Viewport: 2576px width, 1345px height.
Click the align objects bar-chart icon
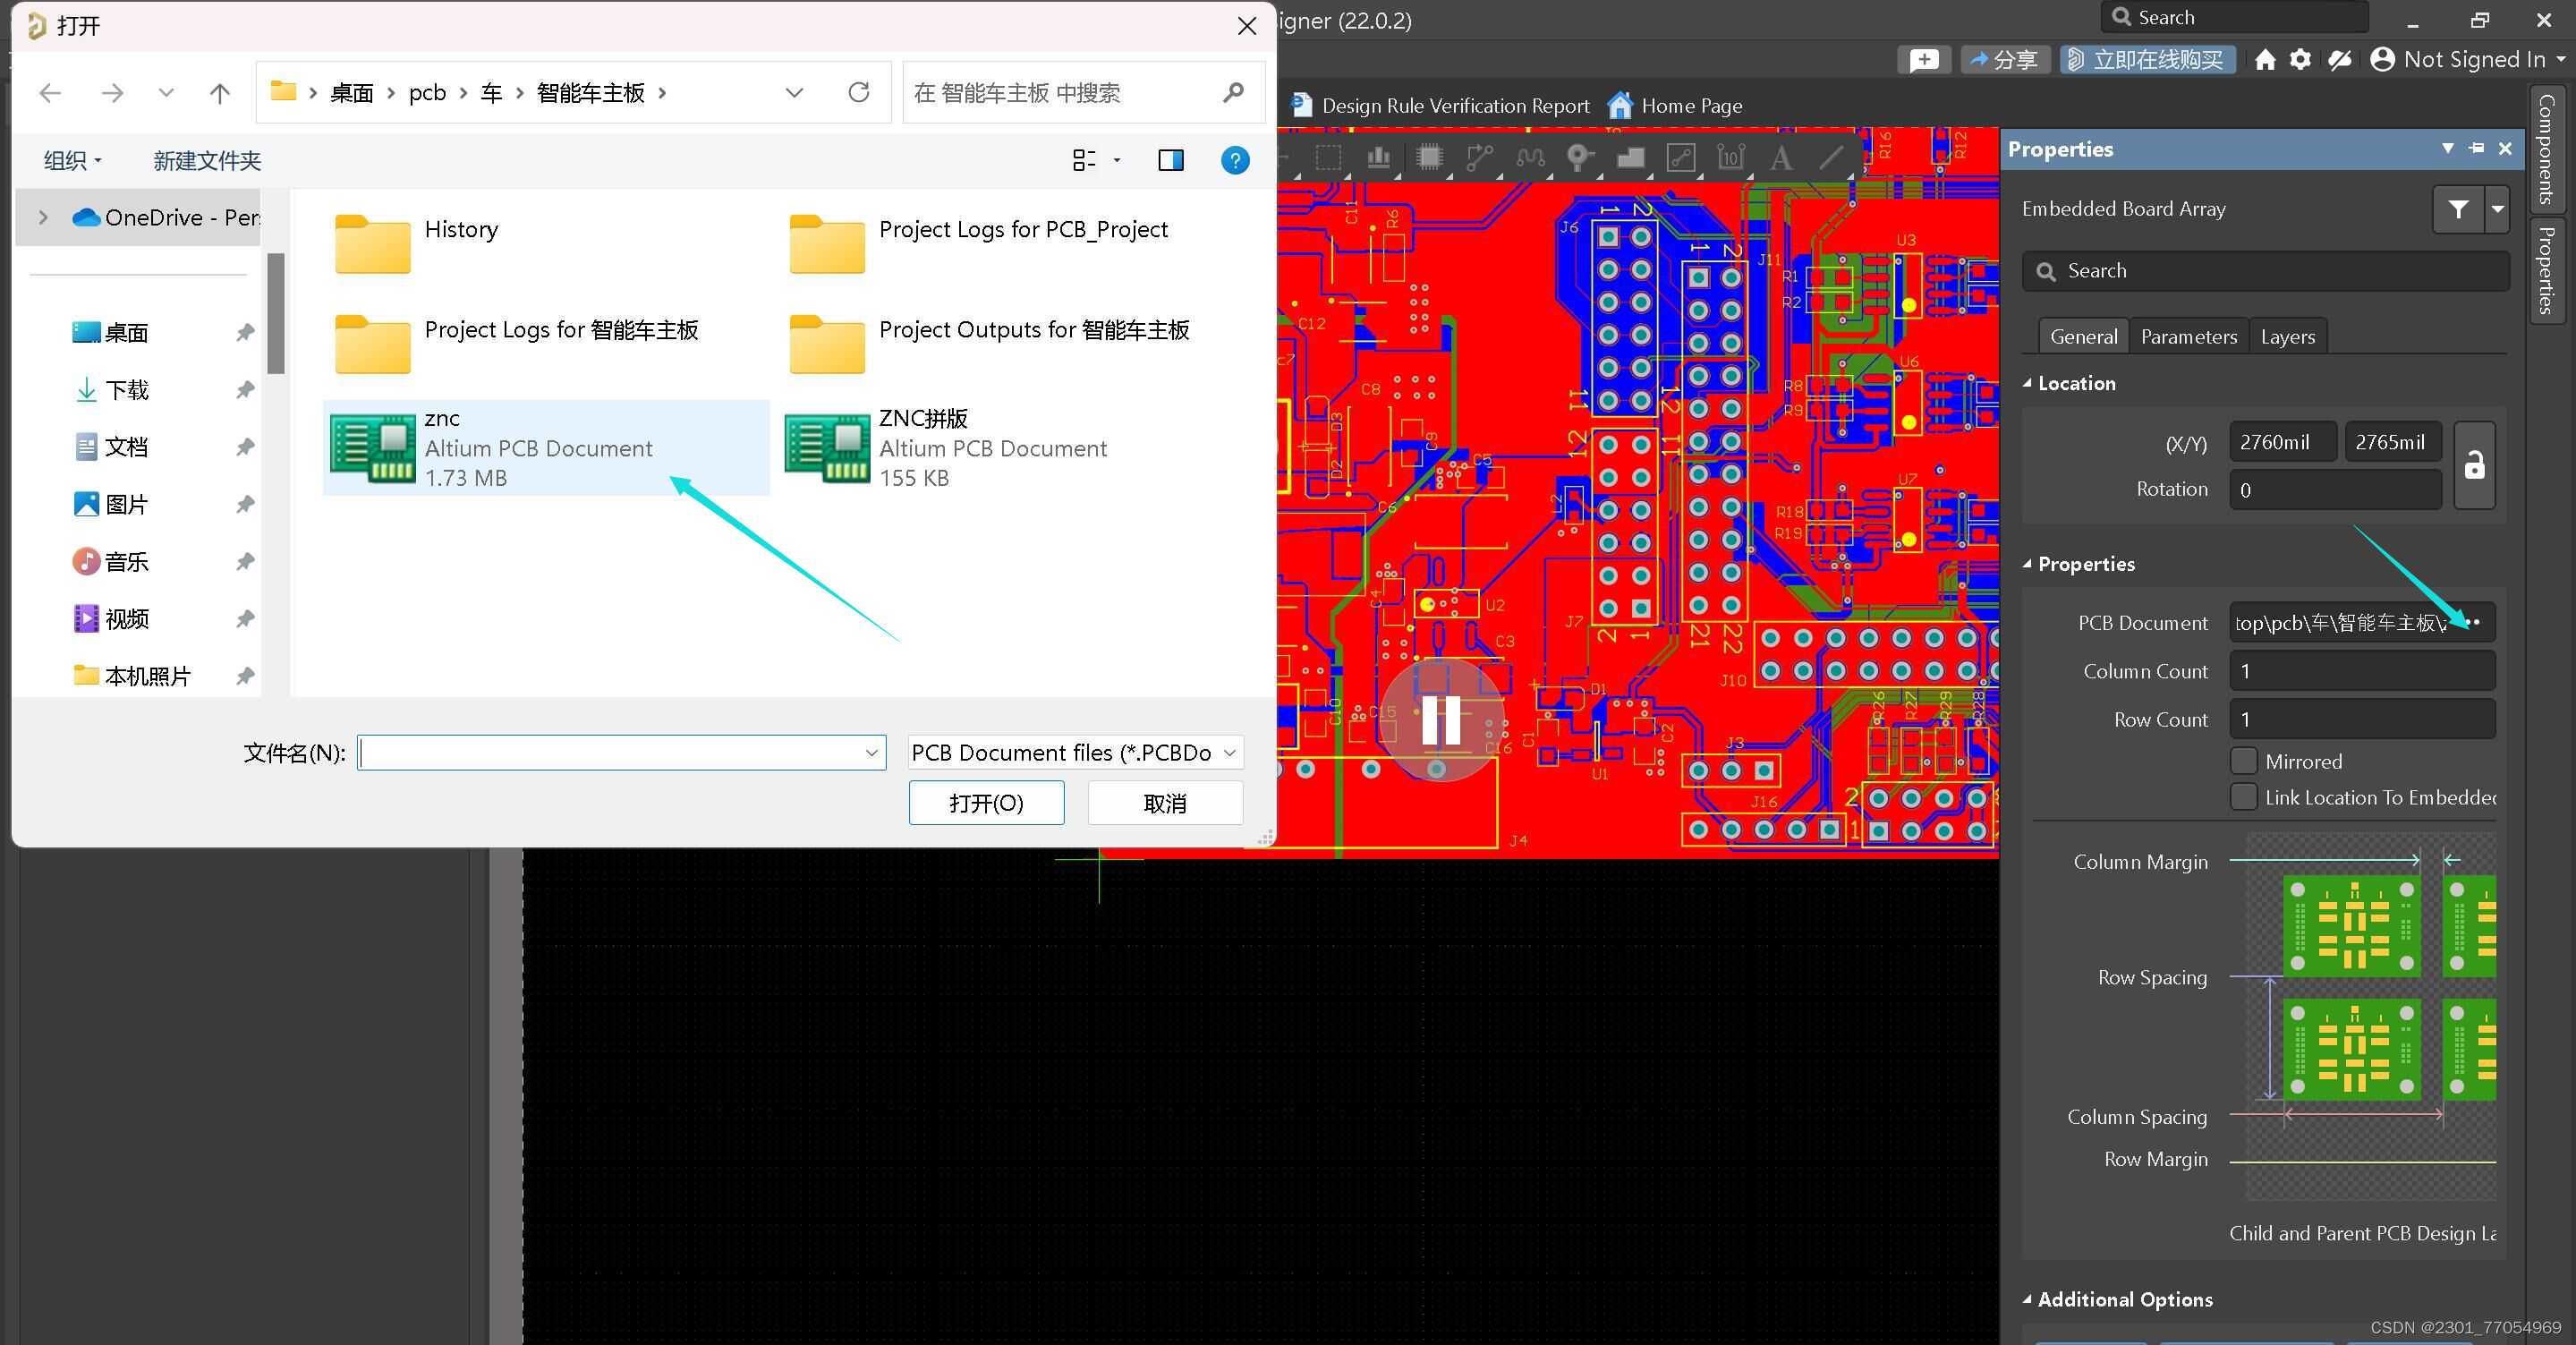(x=1379, y=157)
